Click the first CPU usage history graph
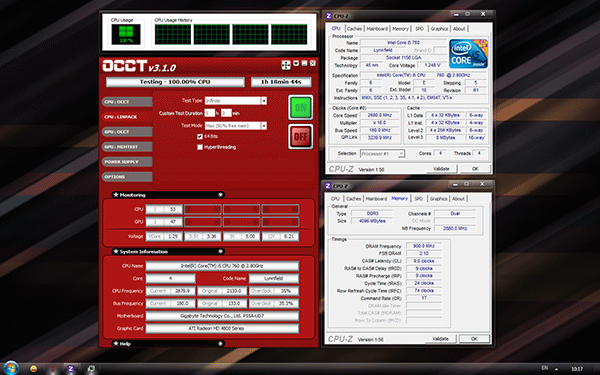 pos(173,34)
